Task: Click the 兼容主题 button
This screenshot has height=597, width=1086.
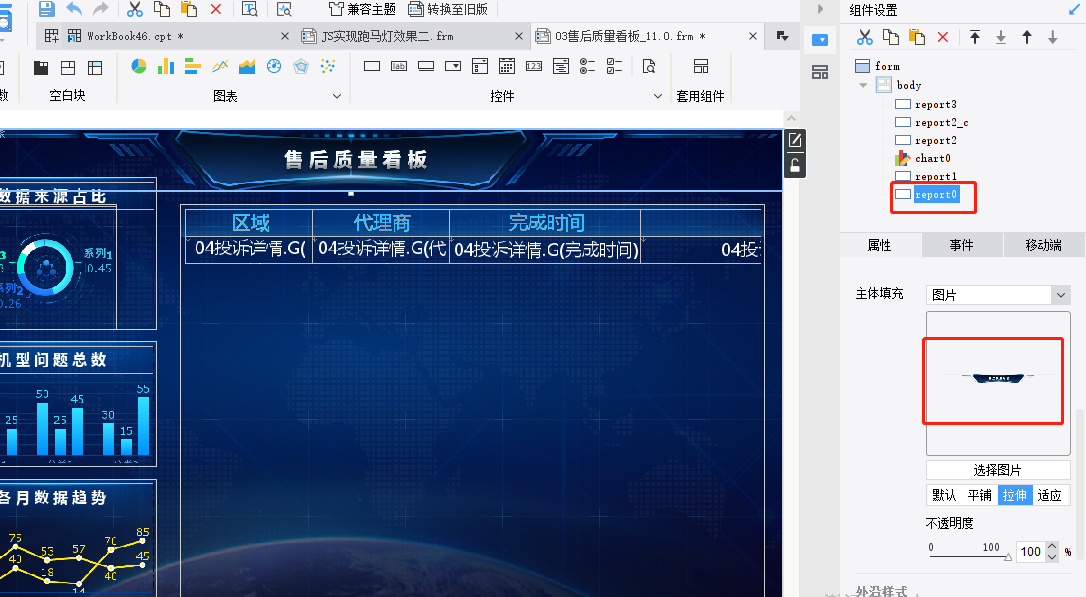Action: 363,9
